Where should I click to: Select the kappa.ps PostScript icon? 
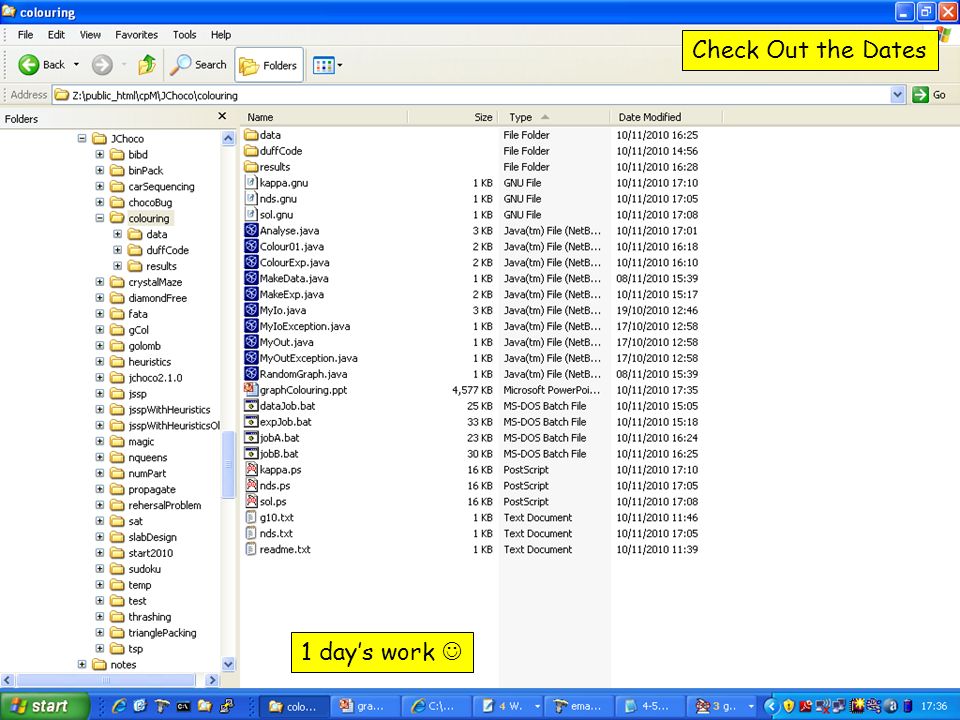(x=251, y=469)
